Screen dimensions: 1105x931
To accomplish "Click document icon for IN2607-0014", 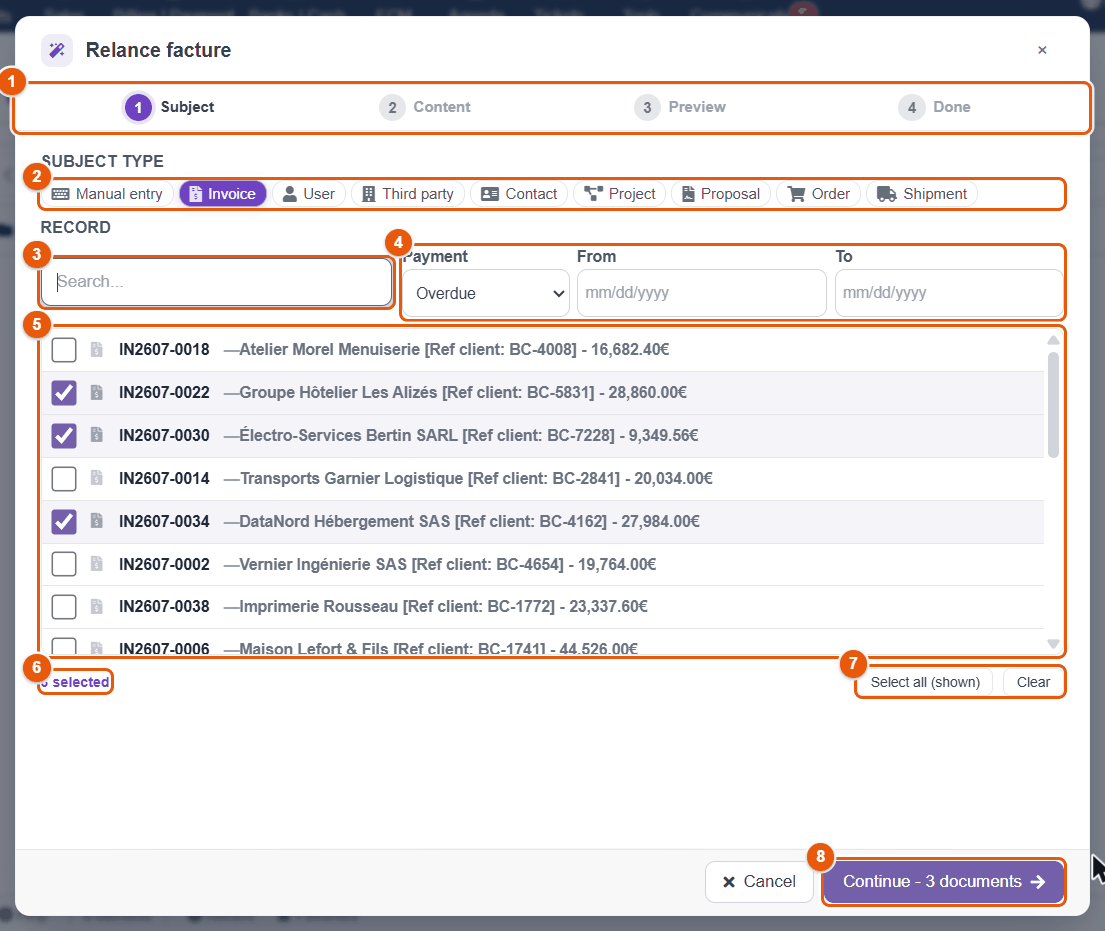I will tap(97, 478).
